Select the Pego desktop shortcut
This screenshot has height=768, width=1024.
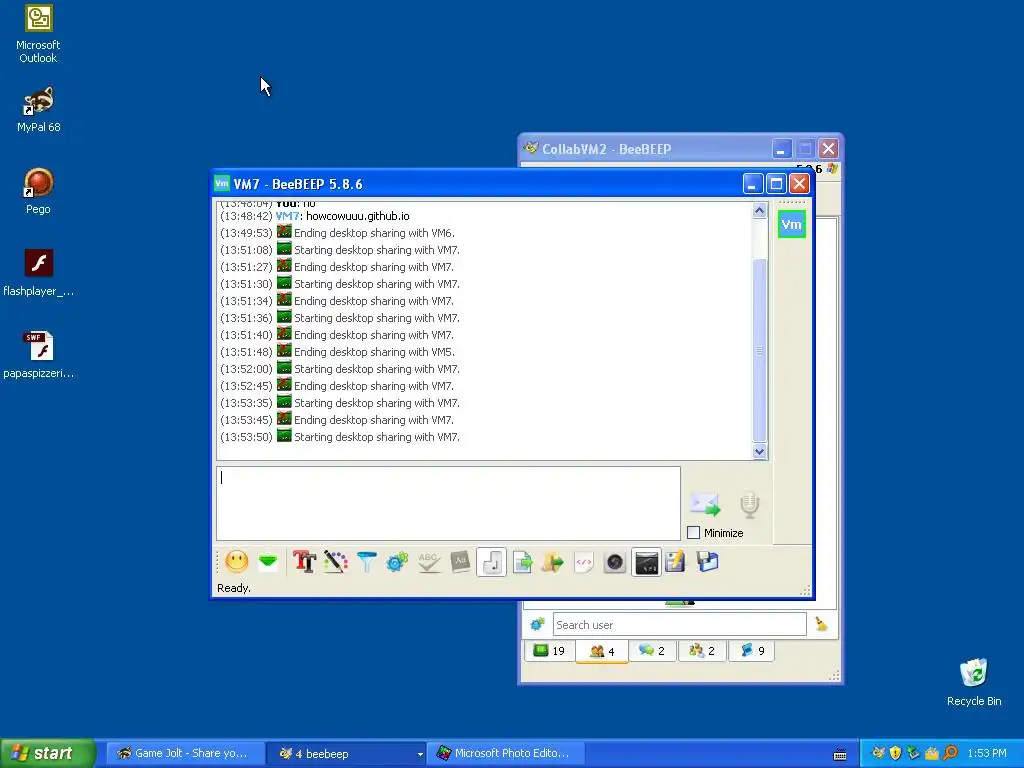[x=38, y=191]
